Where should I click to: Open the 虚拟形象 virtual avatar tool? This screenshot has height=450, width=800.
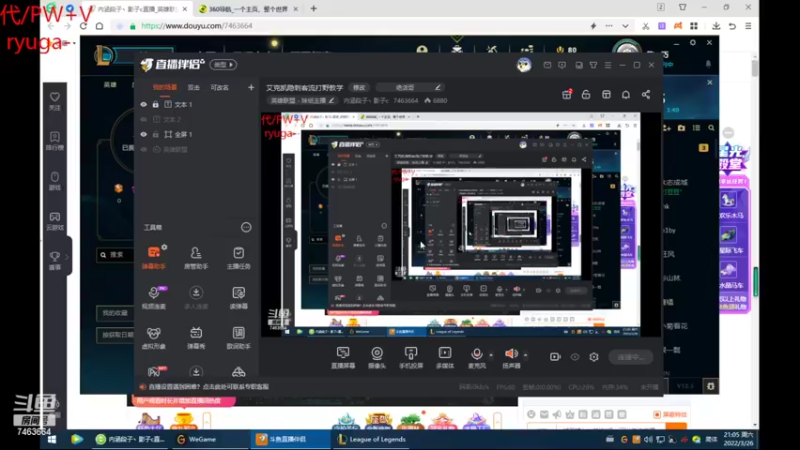point(154,338)
